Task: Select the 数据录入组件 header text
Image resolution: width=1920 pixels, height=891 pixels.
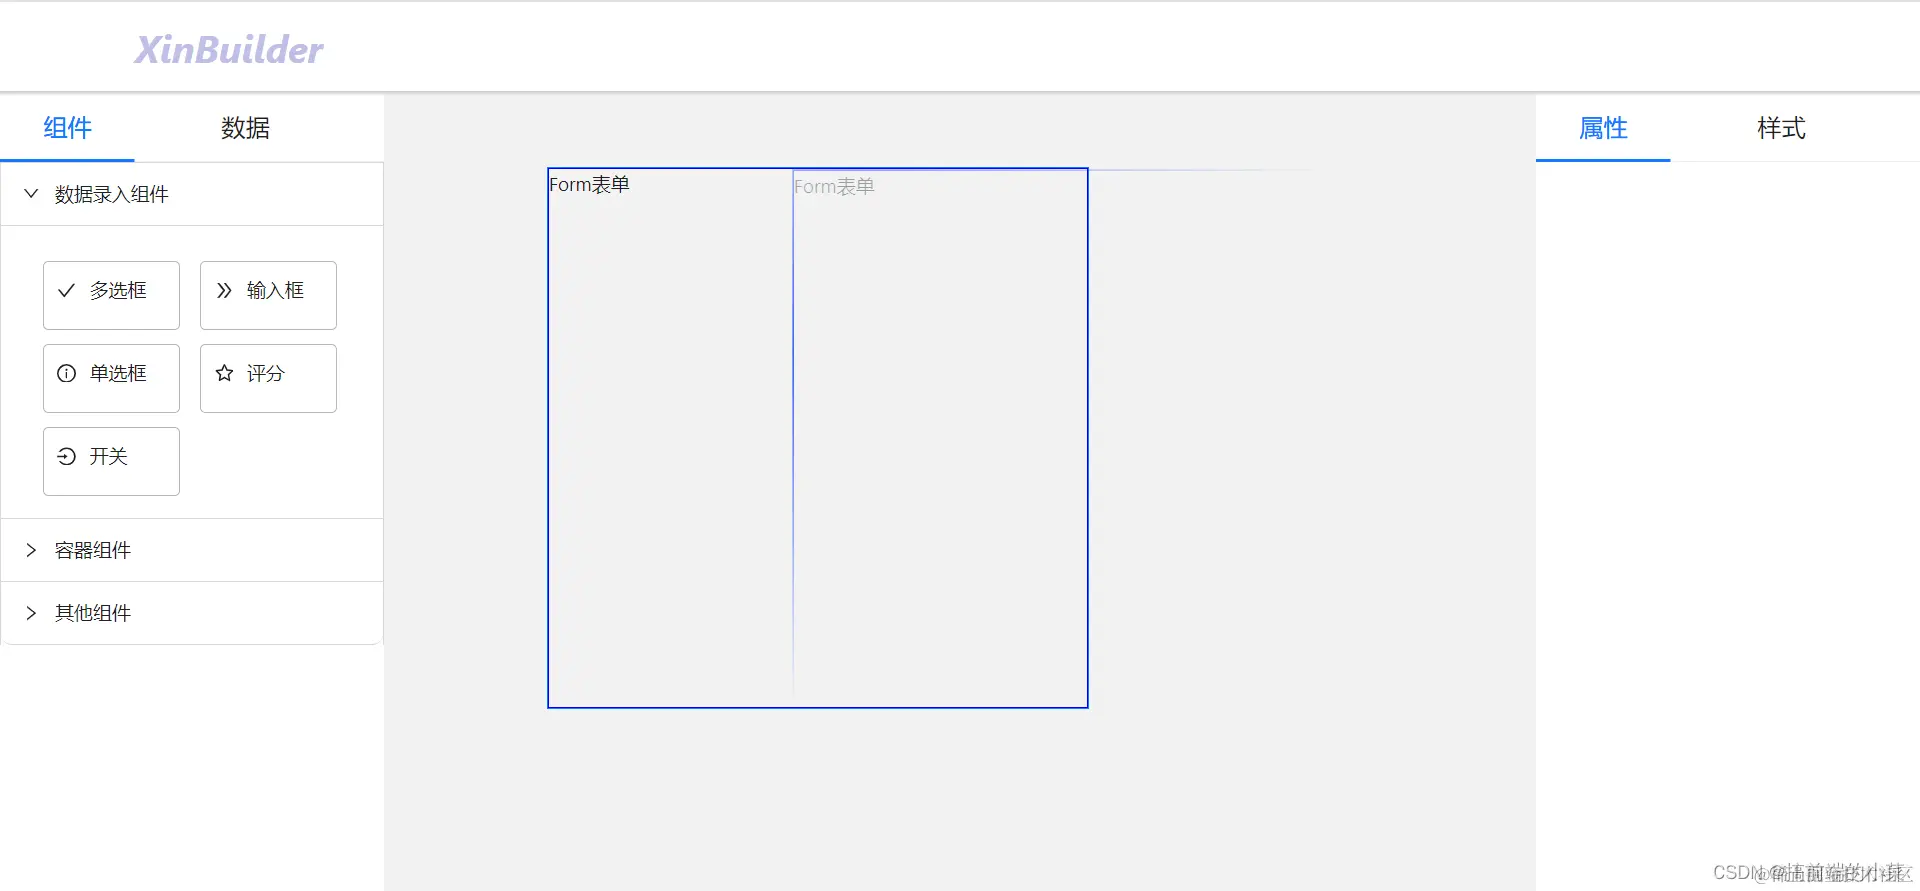Action: click(111, 194)
